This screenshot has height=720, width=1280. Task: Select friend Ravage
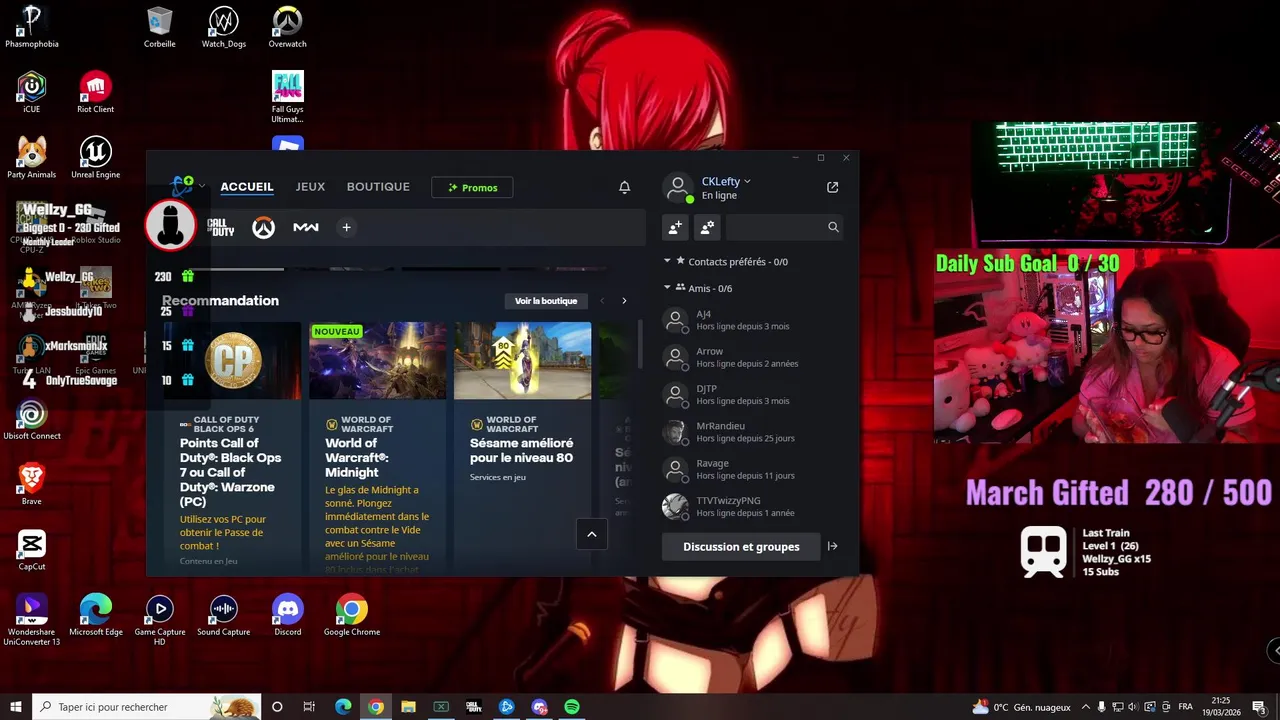tap(752, 469)
